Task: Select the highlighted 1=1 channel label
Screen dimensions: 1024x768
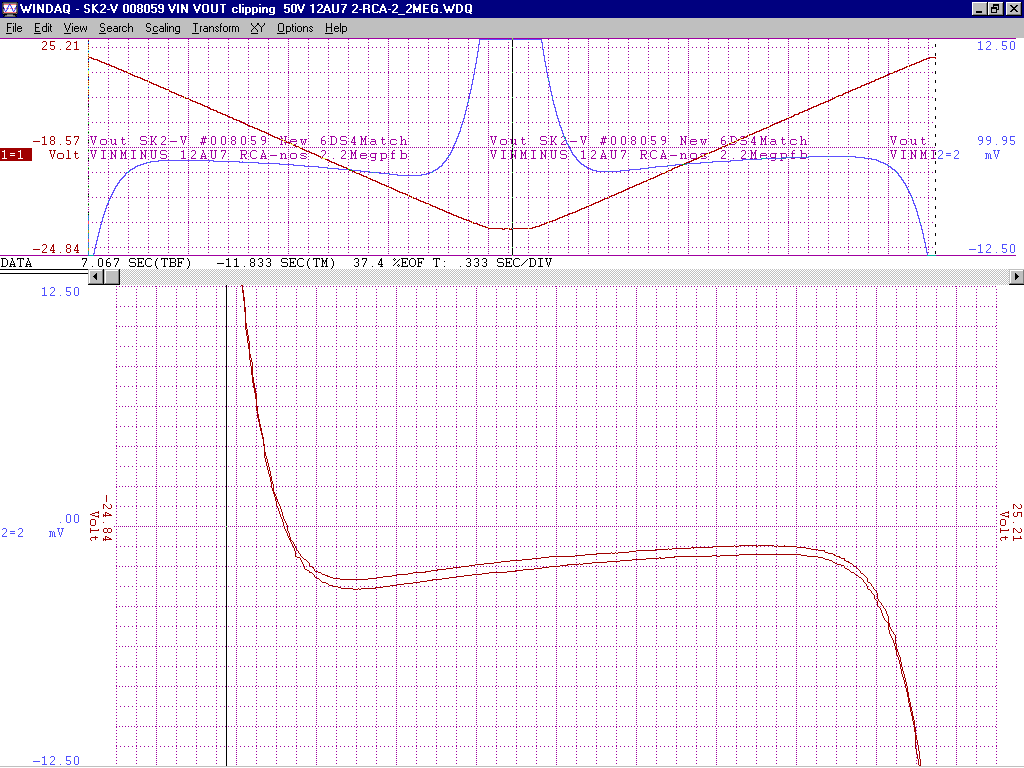Action: tap(16, 155)
